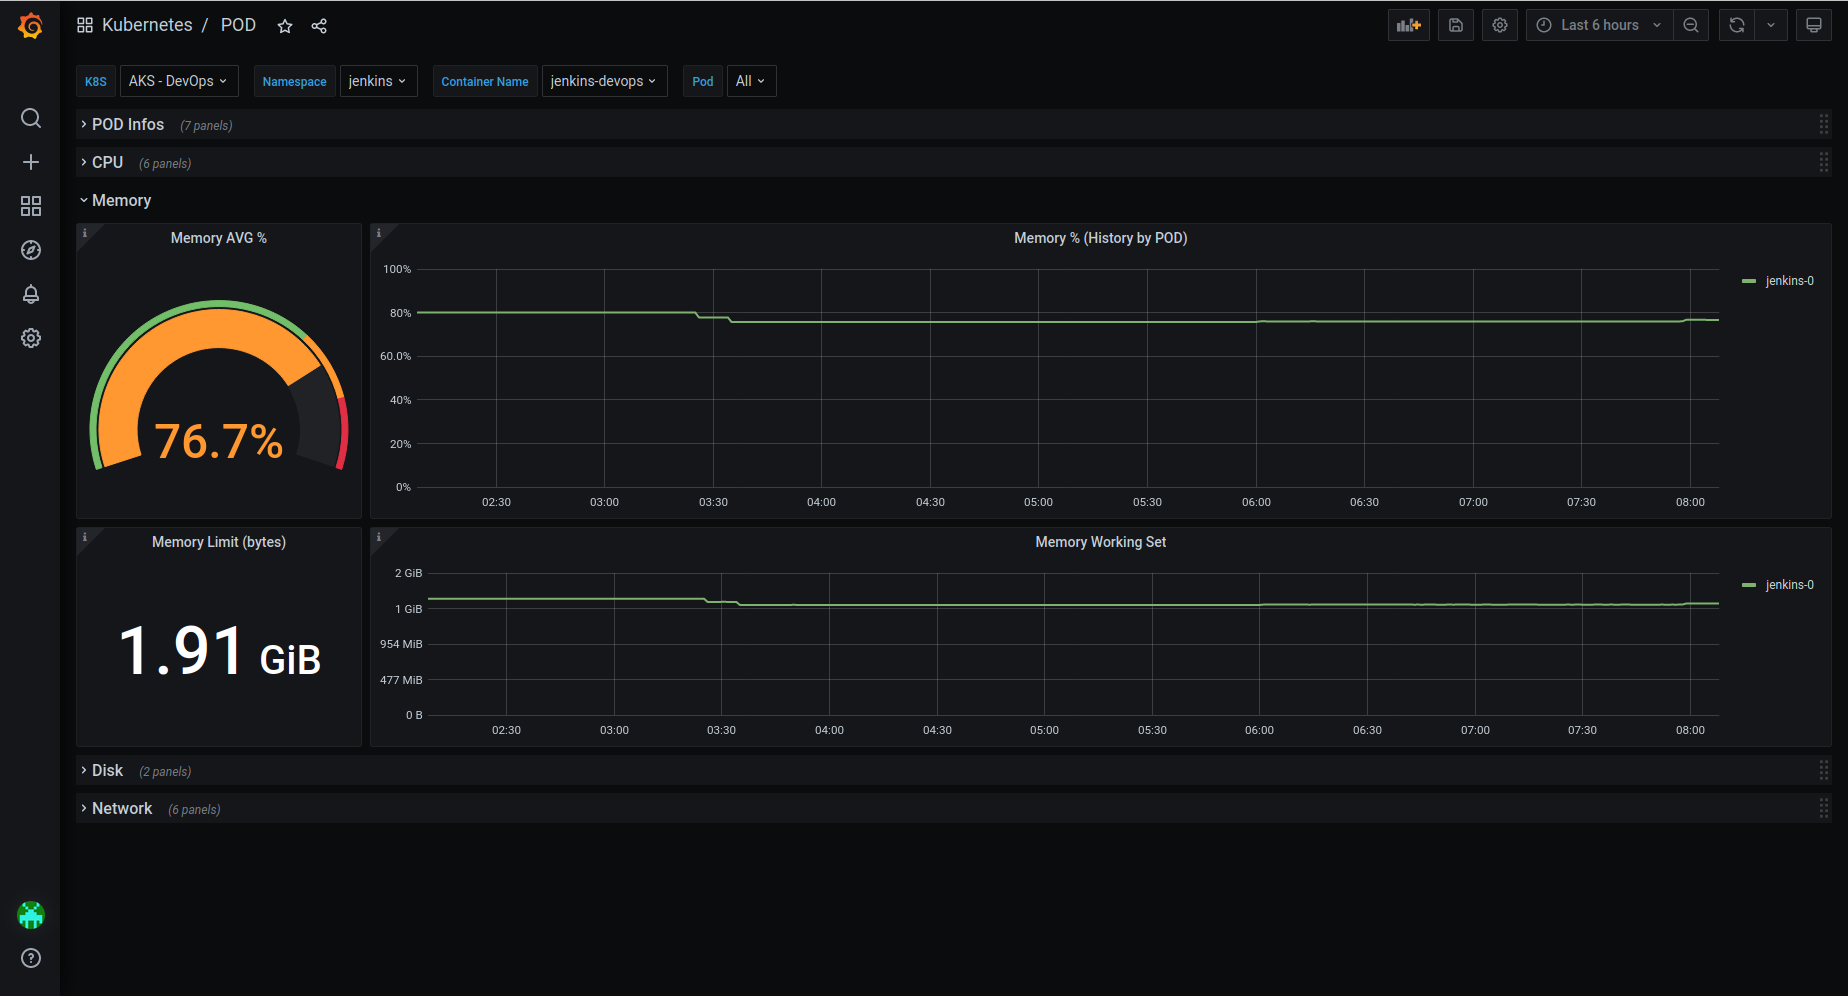Viewport: 1848px width, 996px height.
Task: Open the Kubernetes folder breadcrumb link
Action: (147, 25)
